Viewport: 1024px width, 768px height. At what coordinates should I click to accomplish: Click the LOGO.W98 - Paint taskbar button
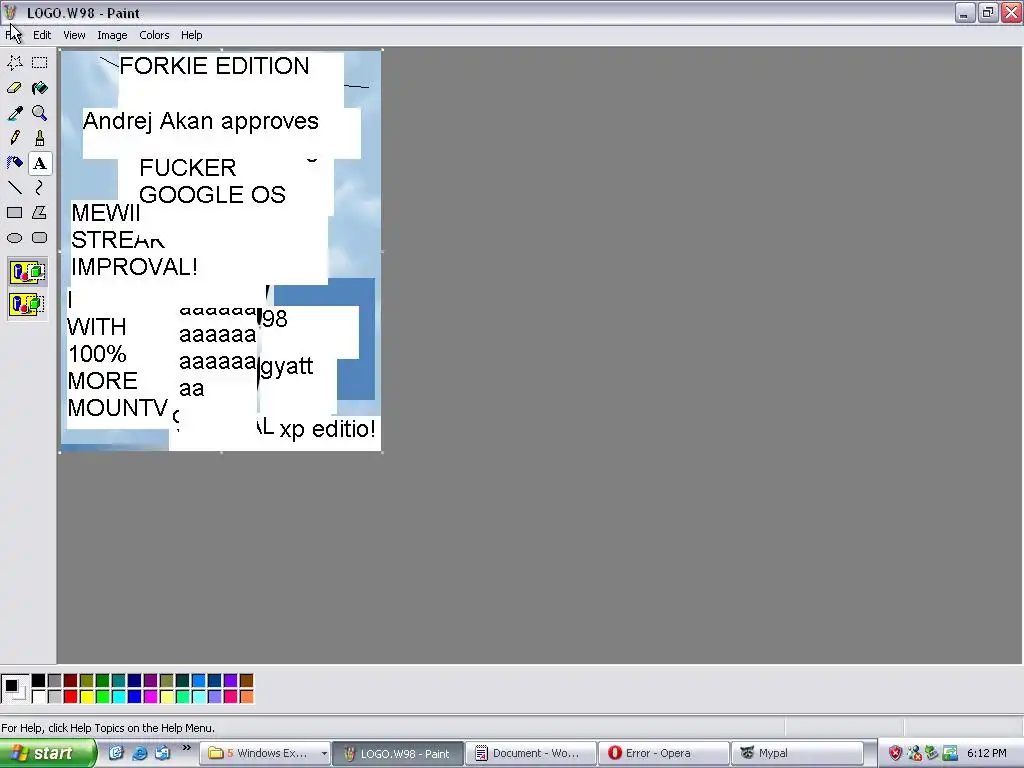[x=397, y=754]
